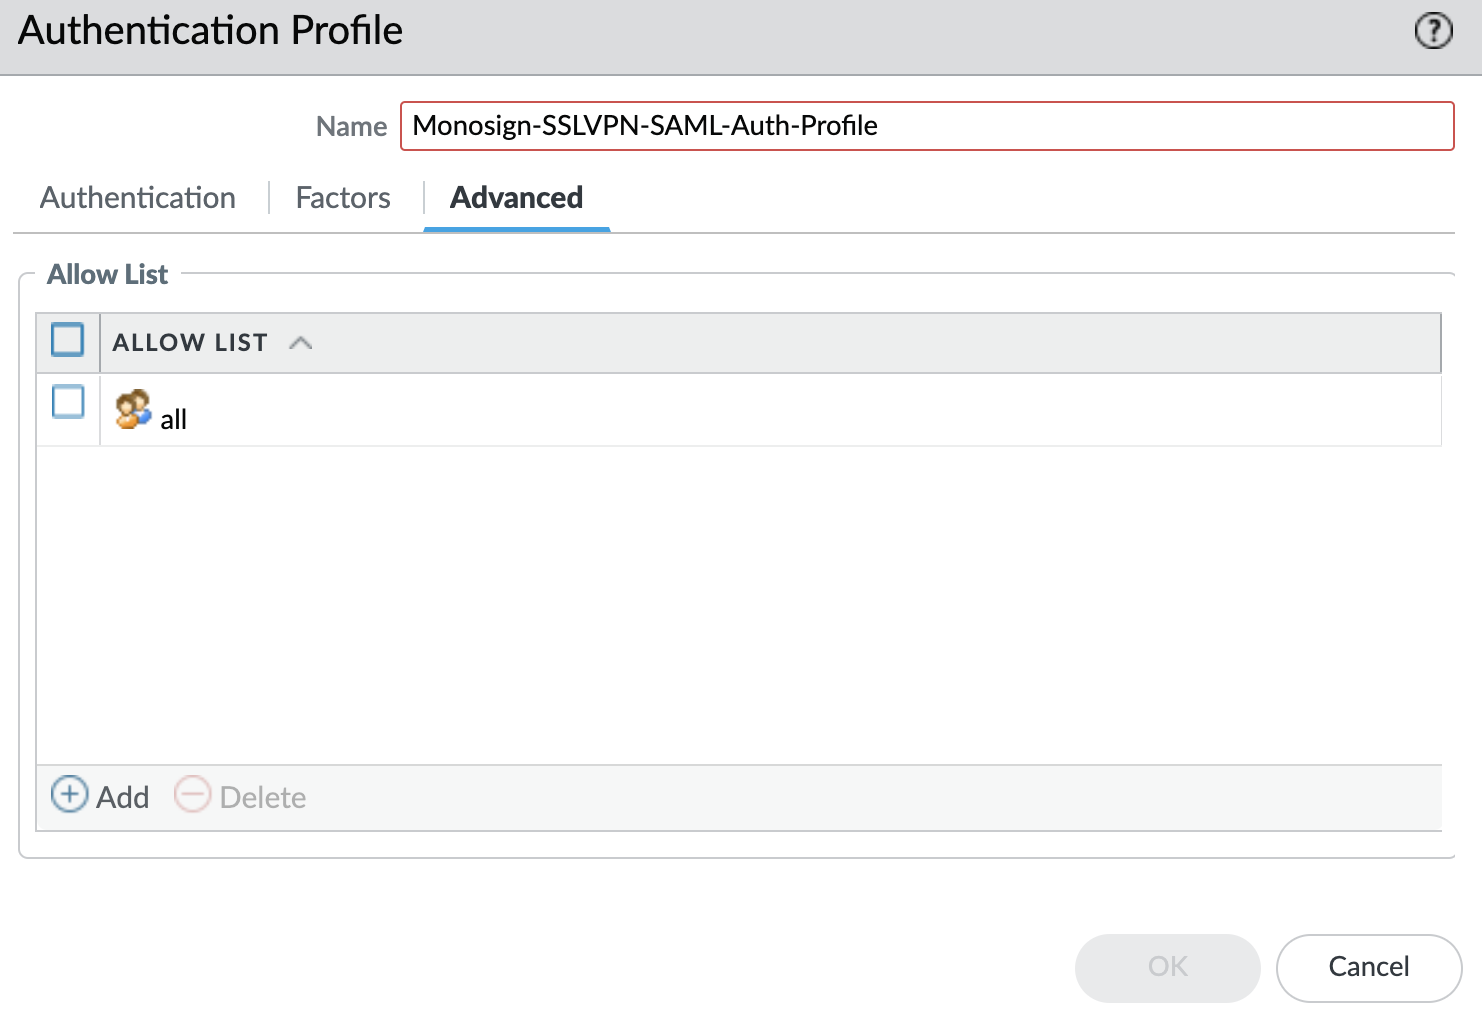This screenshot has height=1032, width=1482.
Task: Click the Add text label
Action: [123, 797]
